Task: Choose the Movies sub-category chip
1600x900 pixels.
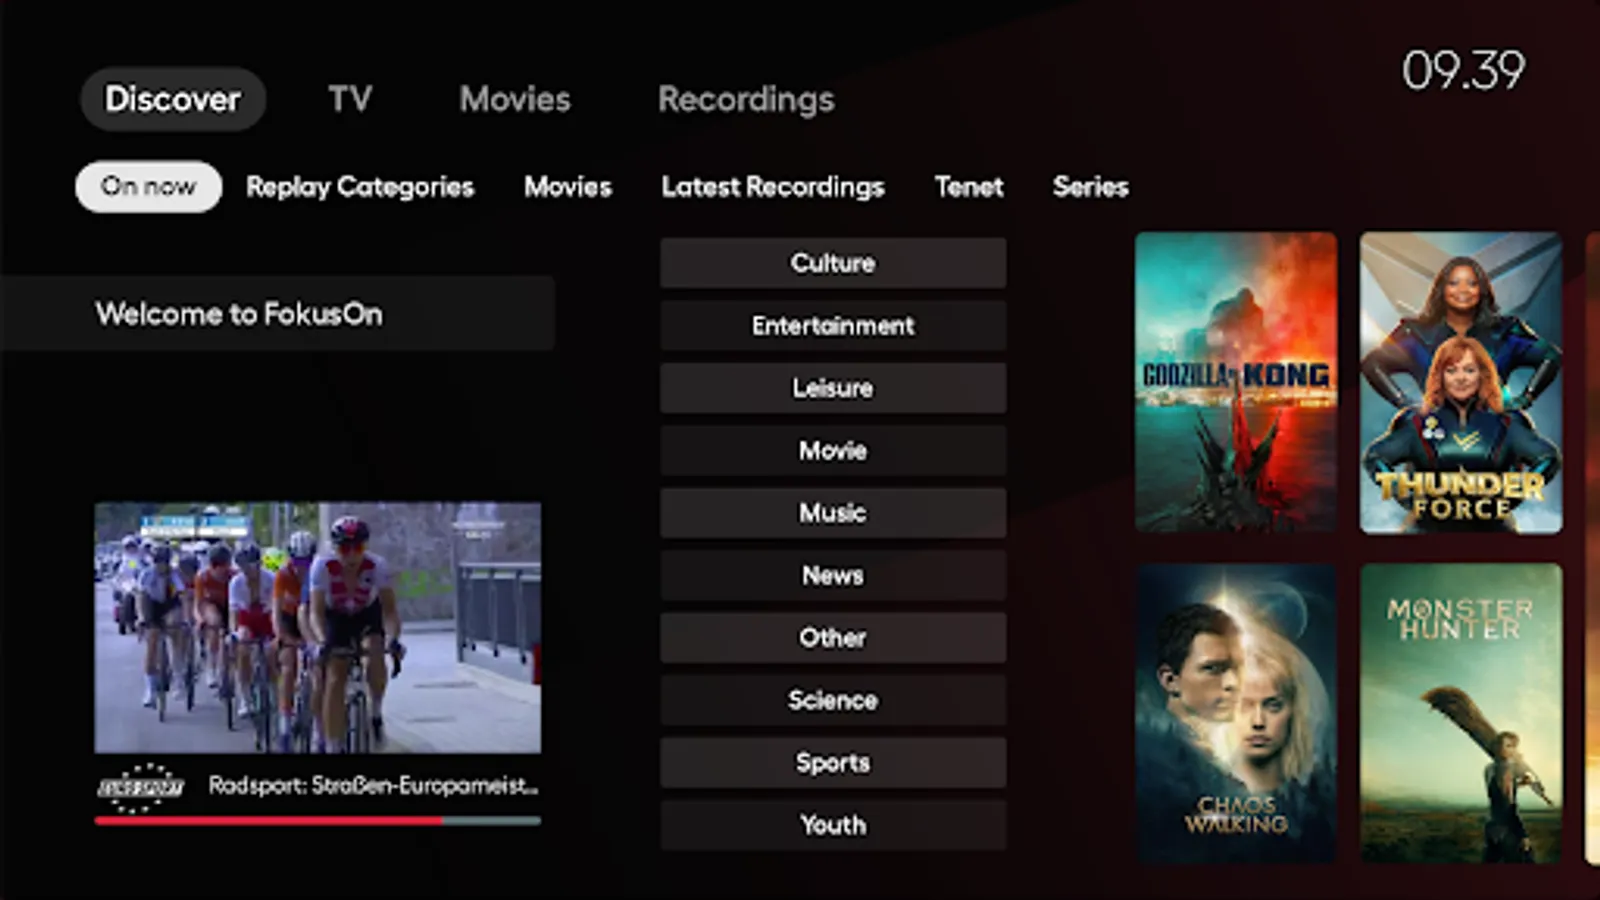Action: pyautogui.click(x=568, y=187)
